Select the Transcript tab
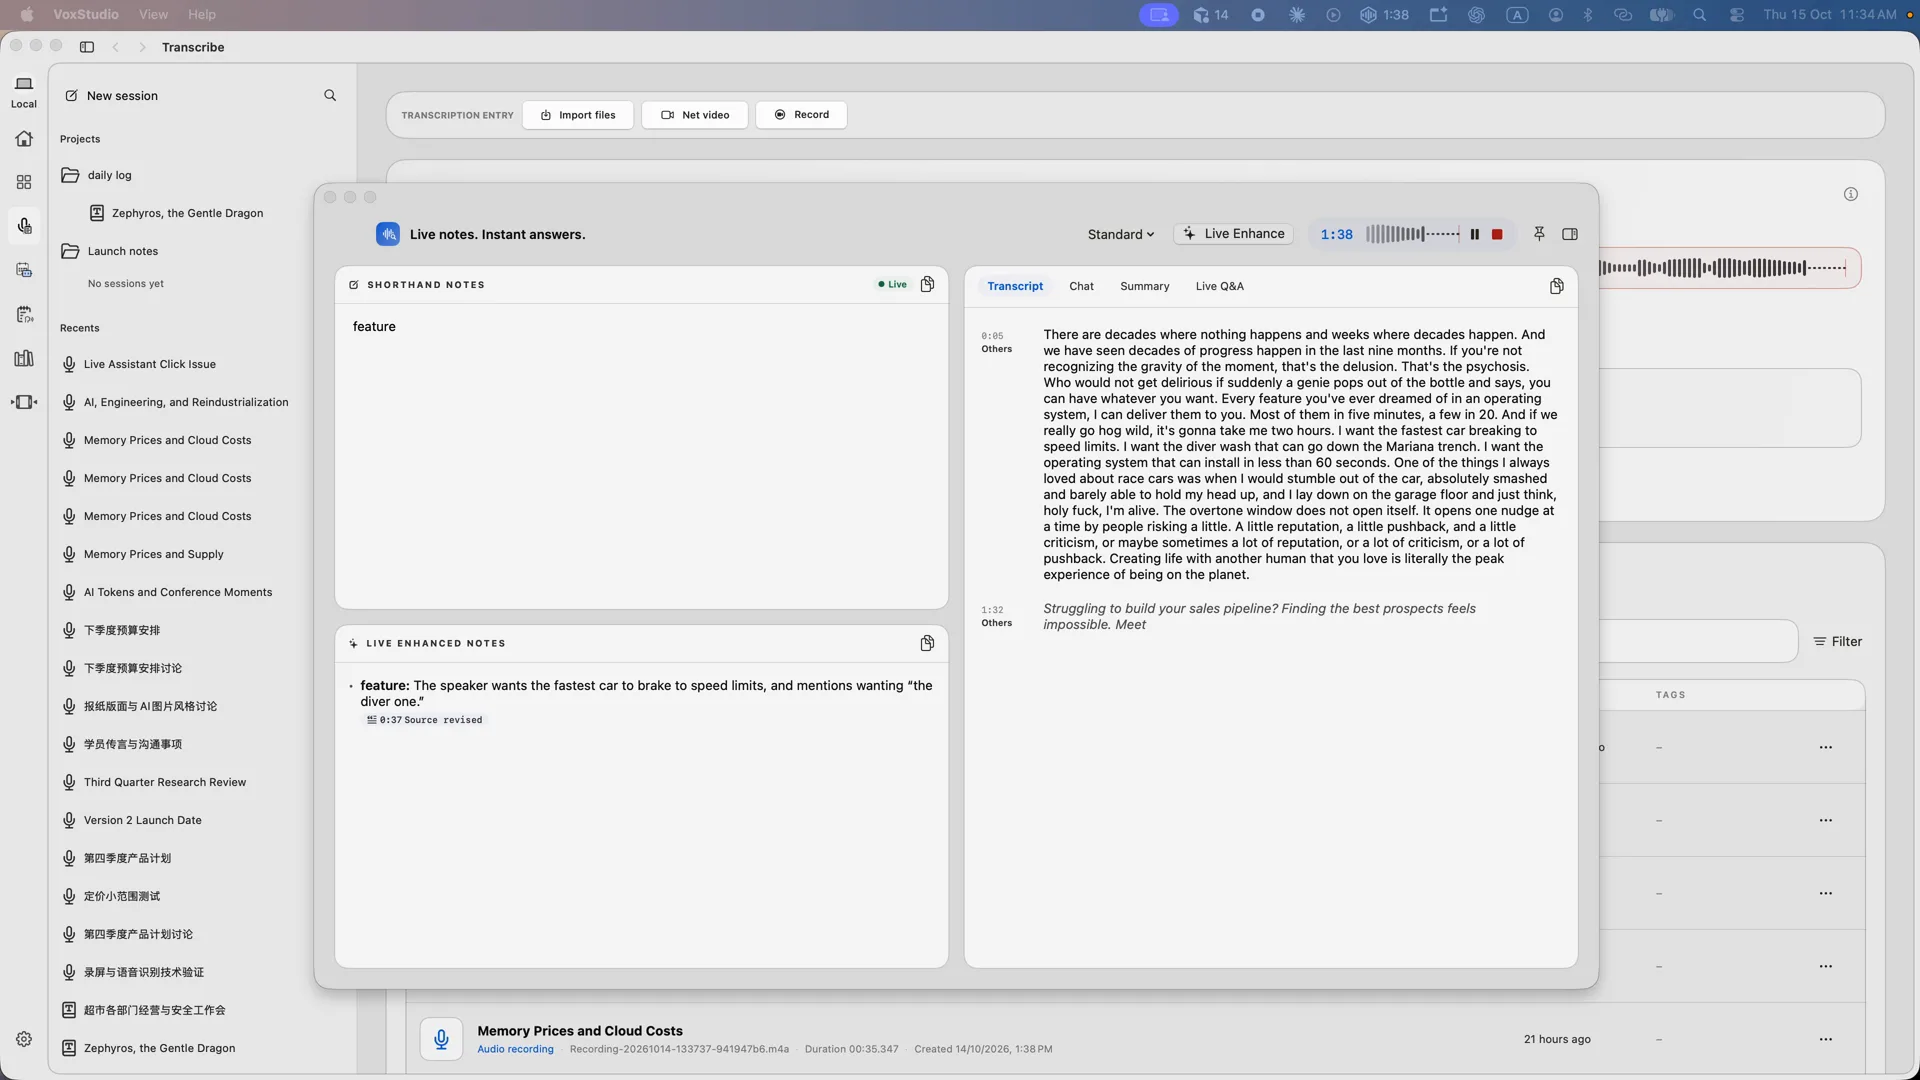 click(x=1015, y=286)
